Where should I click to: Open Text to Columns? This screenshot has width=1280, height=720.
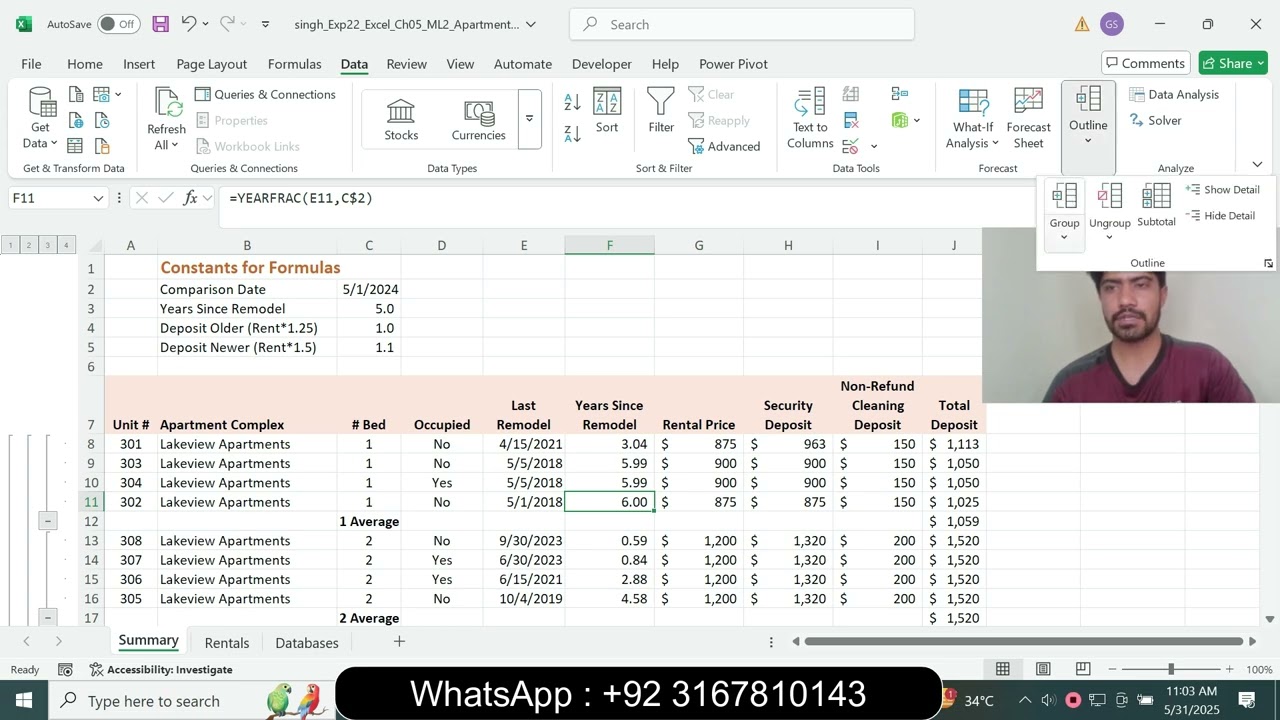pyautogui.click(x=810, y=118)
